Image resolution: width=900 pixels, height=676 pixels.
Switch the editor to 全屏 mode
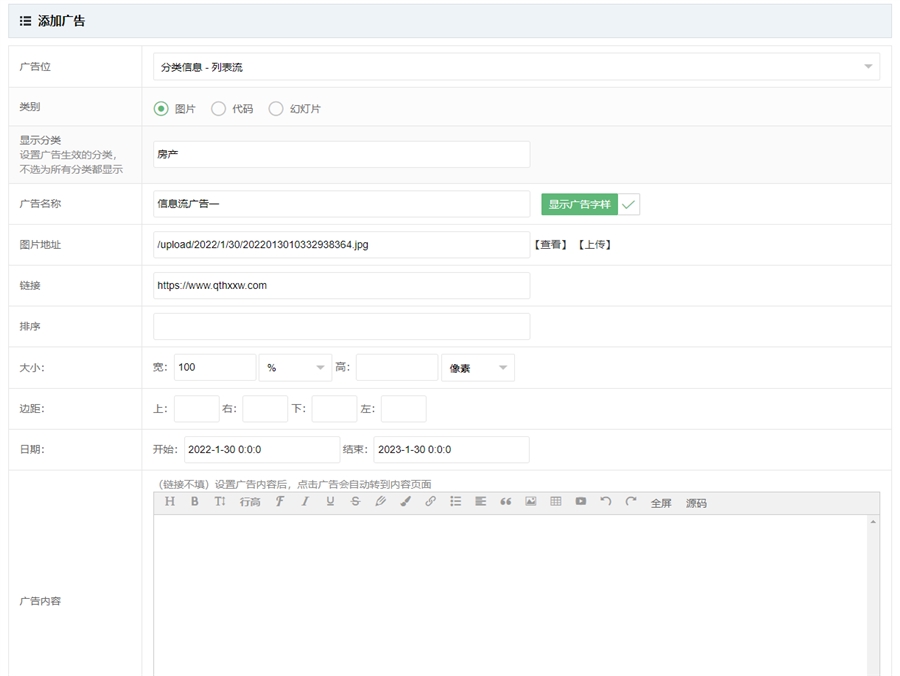point(661,503)
